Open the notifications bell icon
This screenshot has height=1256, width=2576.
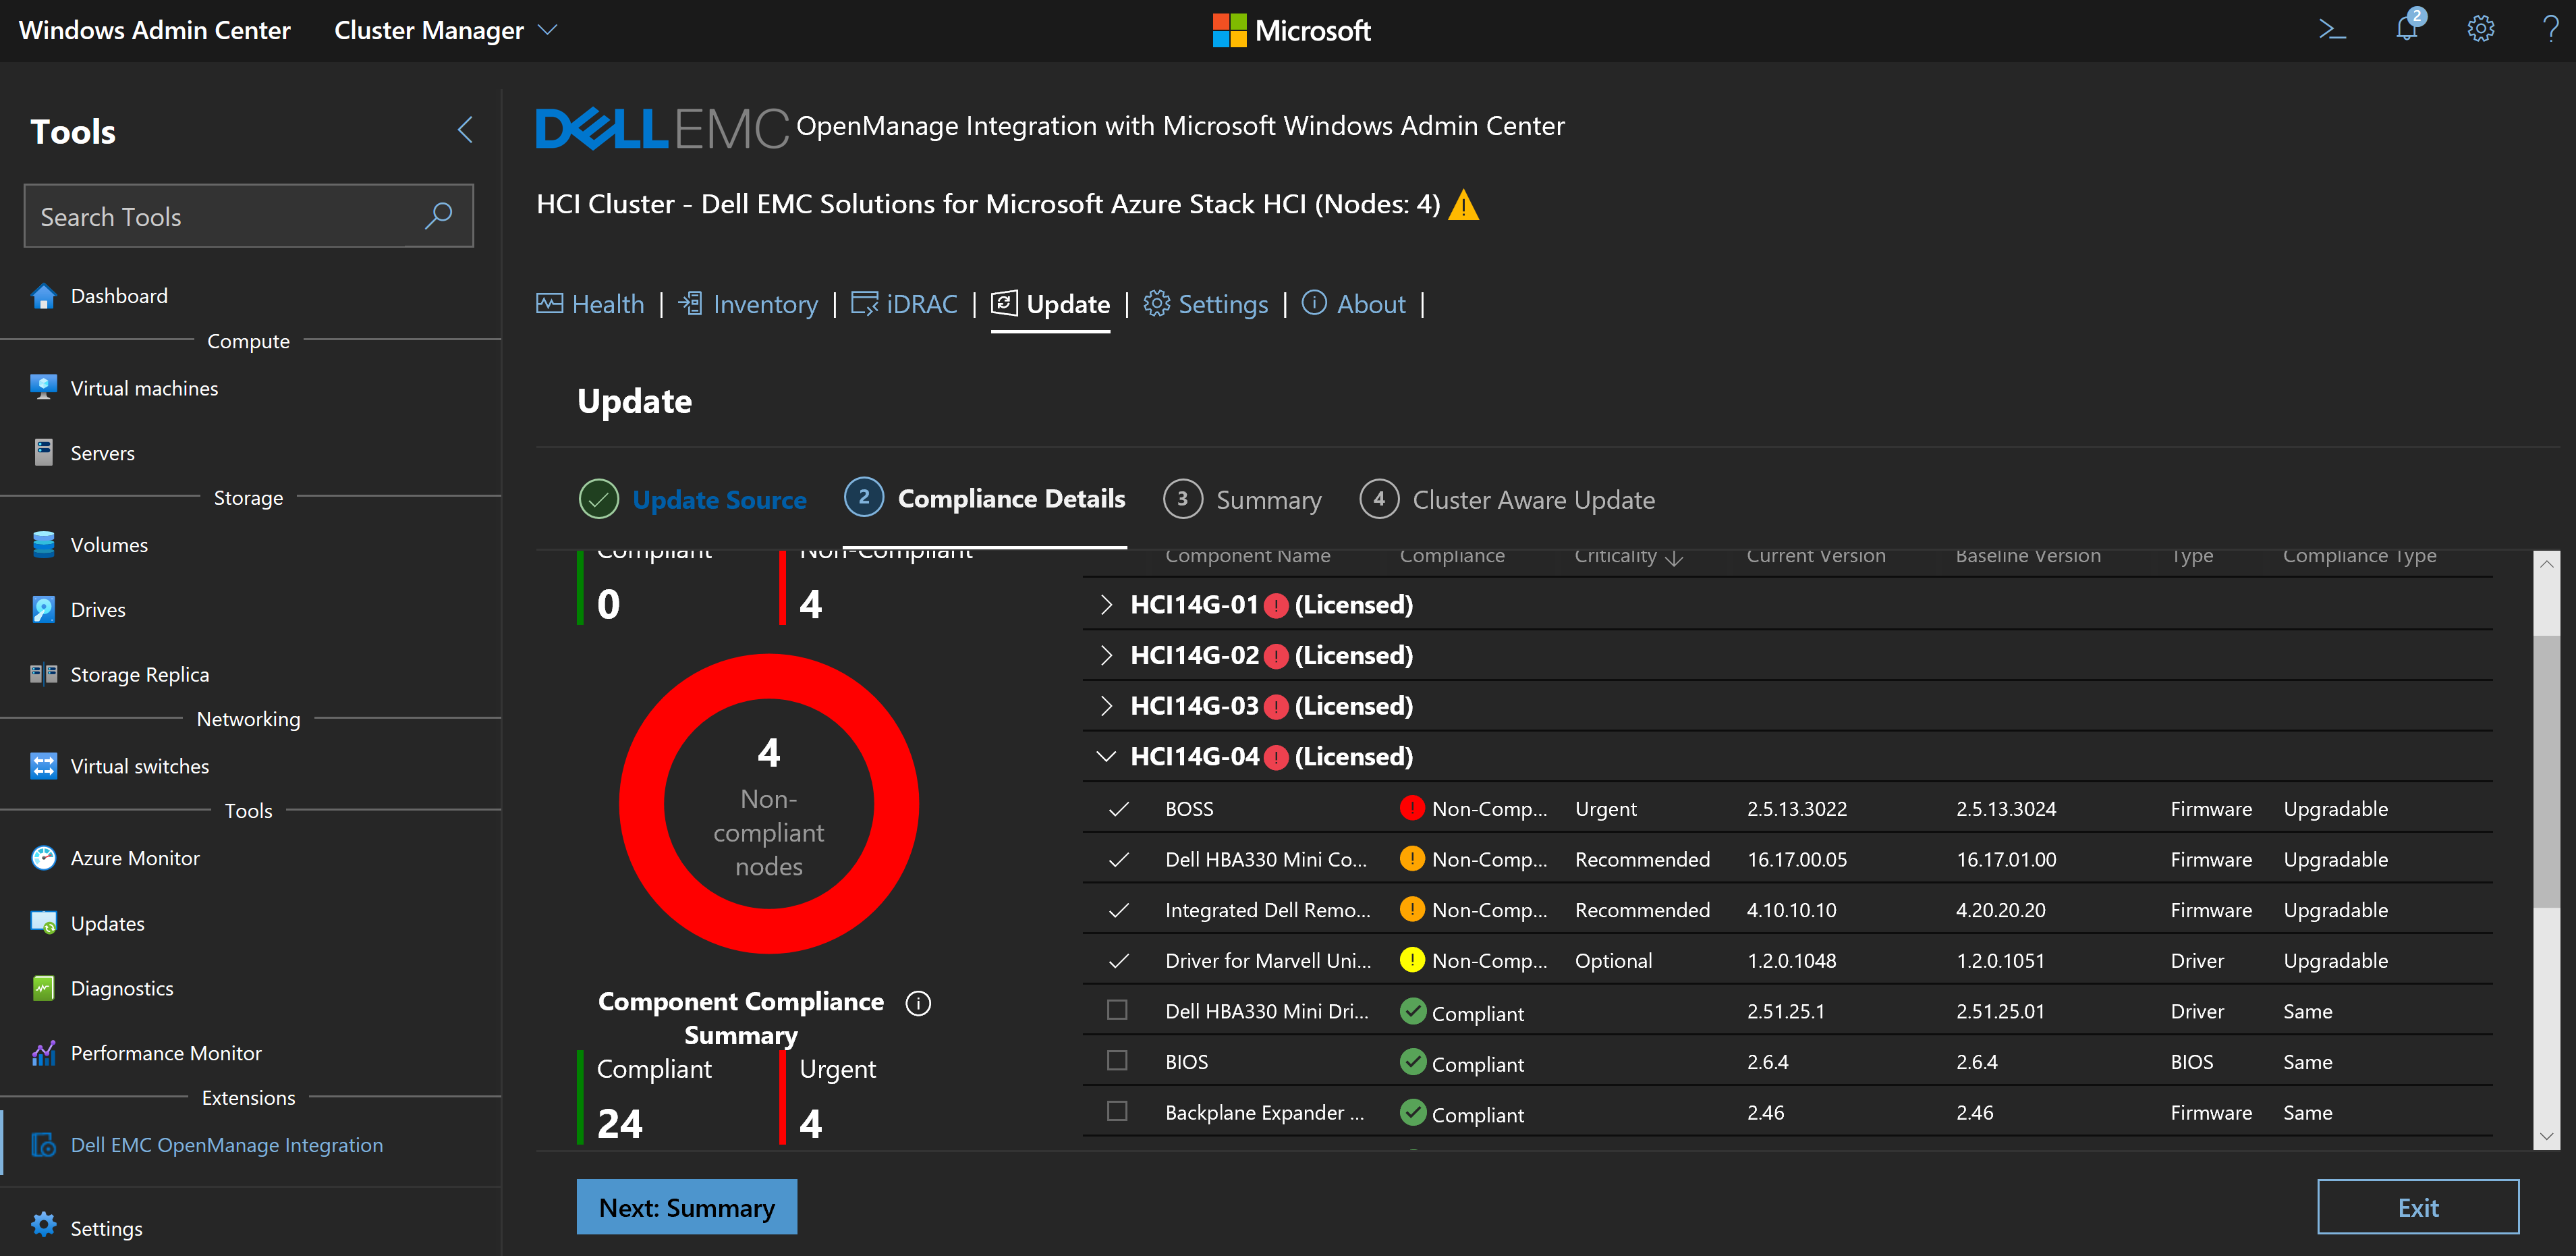(x=2408, y=28)
